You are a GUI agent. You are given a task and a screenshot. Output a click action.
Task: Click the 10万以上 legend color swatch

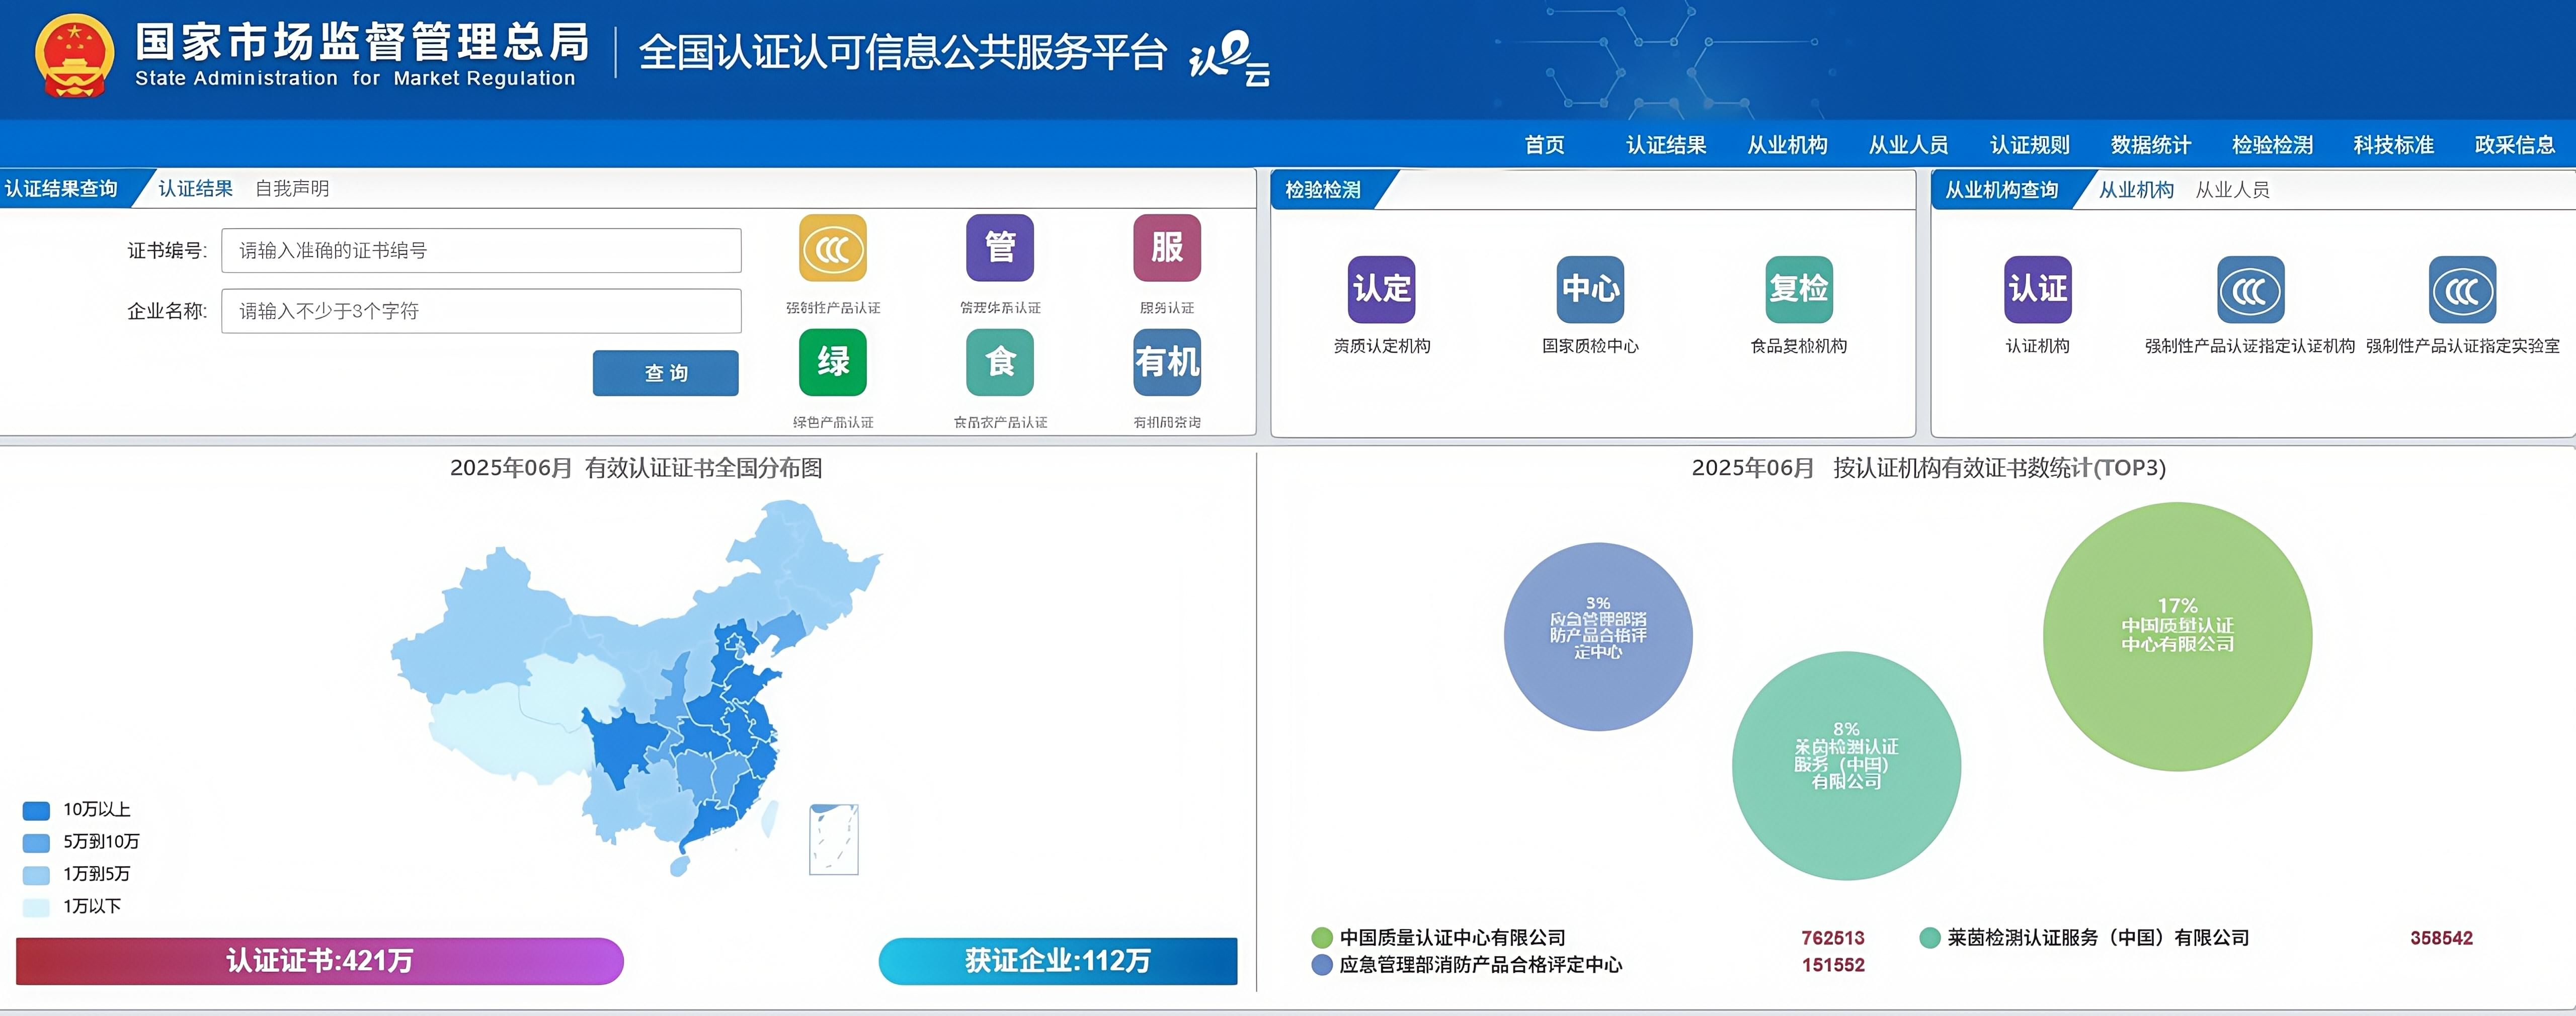coord(37,810)
